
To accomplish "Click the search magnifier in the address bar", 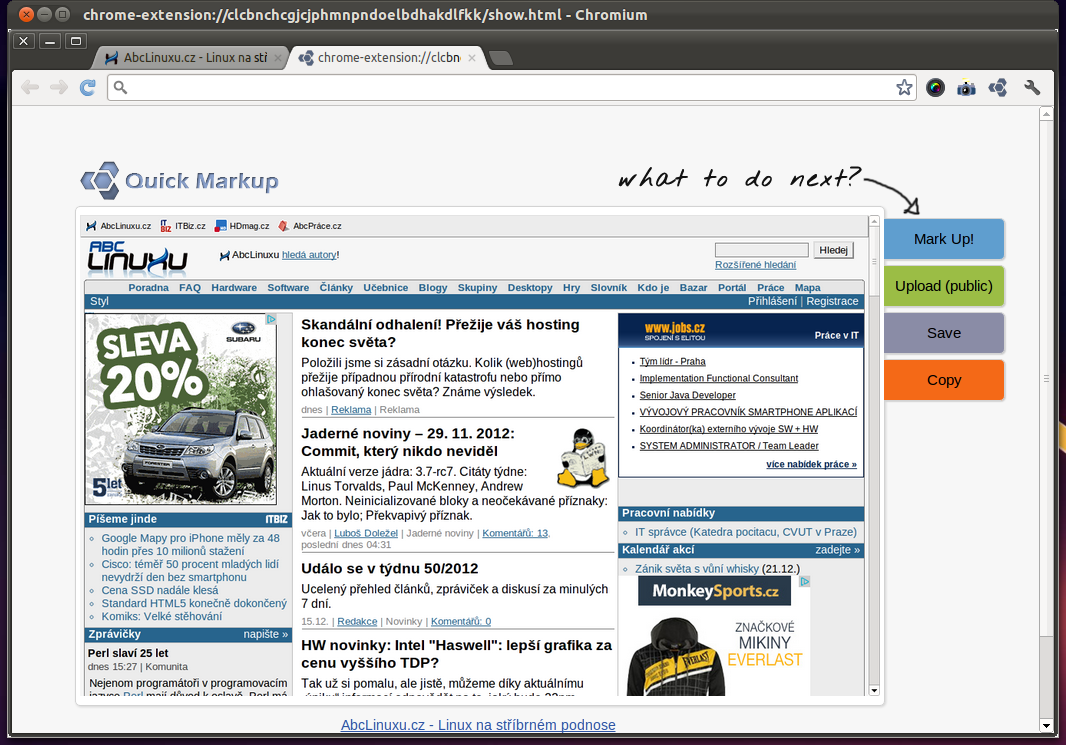I will [120, 88].
